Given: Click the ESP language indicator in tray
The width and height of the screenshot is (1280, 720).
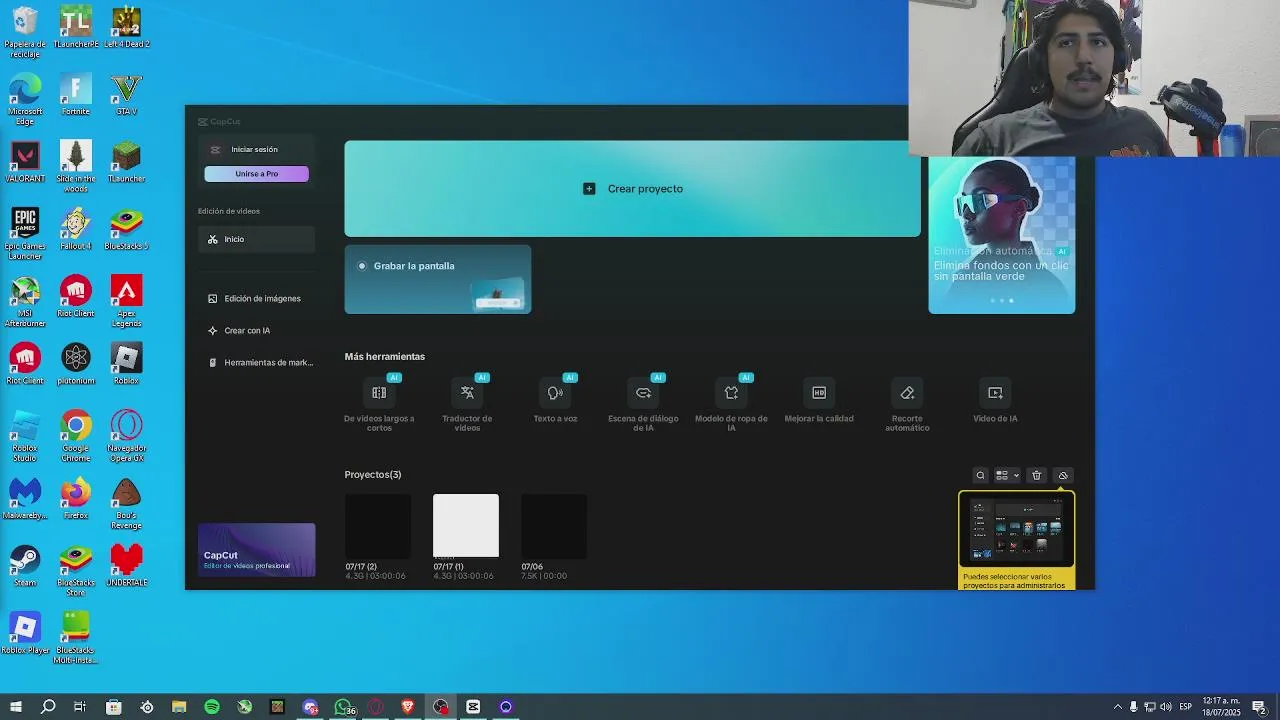Looking at the screenshot, I should tap(1186, 707).
